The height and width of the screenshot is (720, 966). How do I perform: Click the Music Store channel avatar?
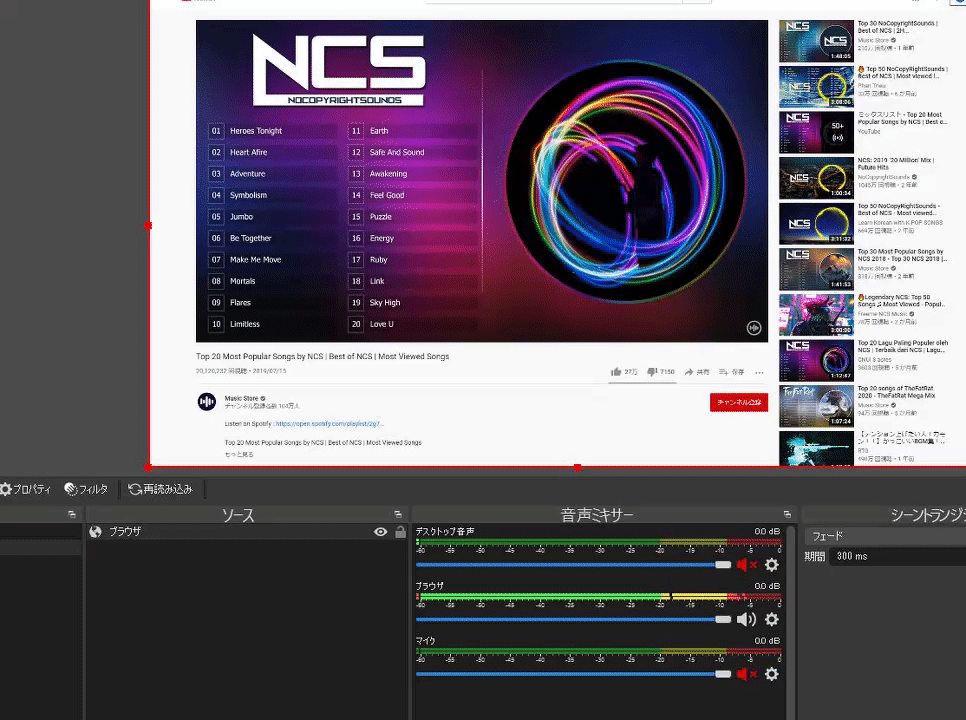coord(207,402)
